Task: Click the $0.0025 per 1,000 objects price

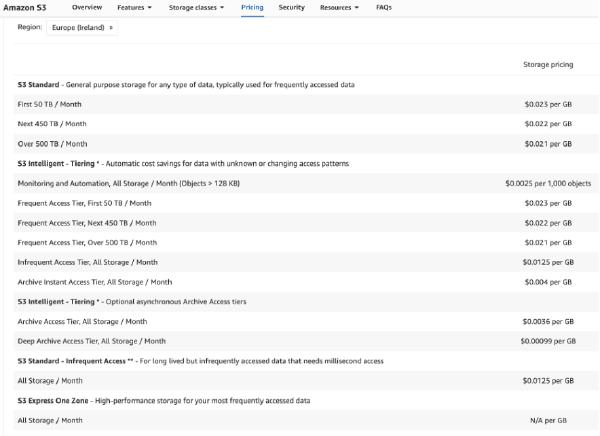Action: tap(548, 183)
